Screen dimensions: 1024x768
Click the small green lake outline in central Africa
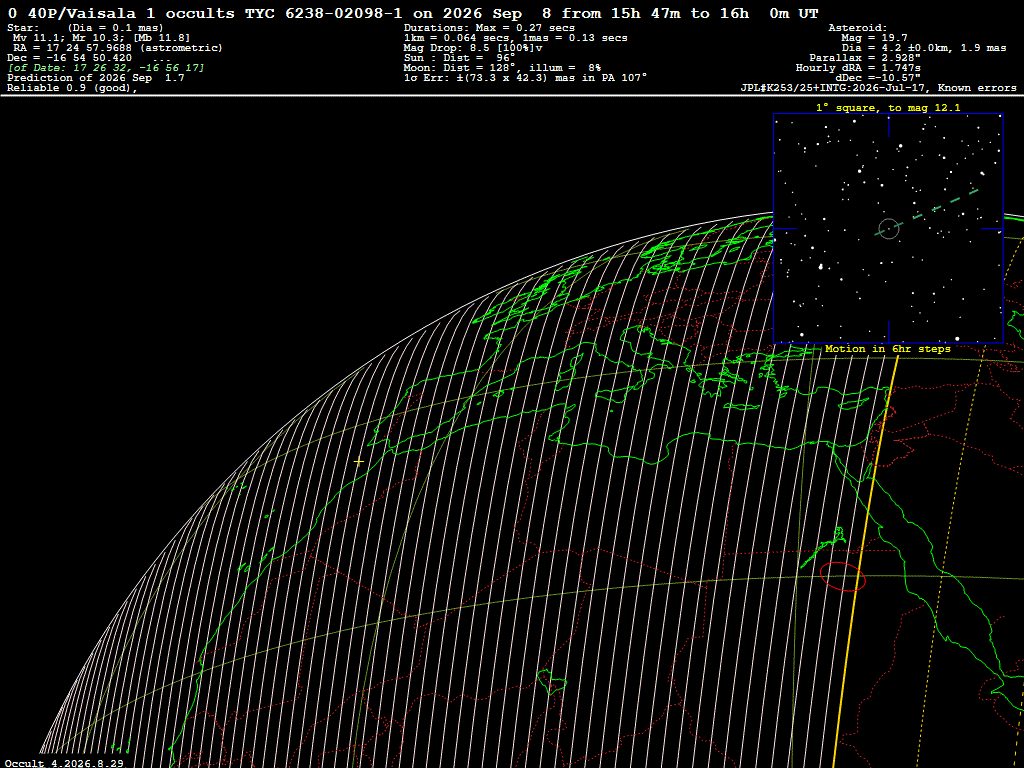(551, 683)
